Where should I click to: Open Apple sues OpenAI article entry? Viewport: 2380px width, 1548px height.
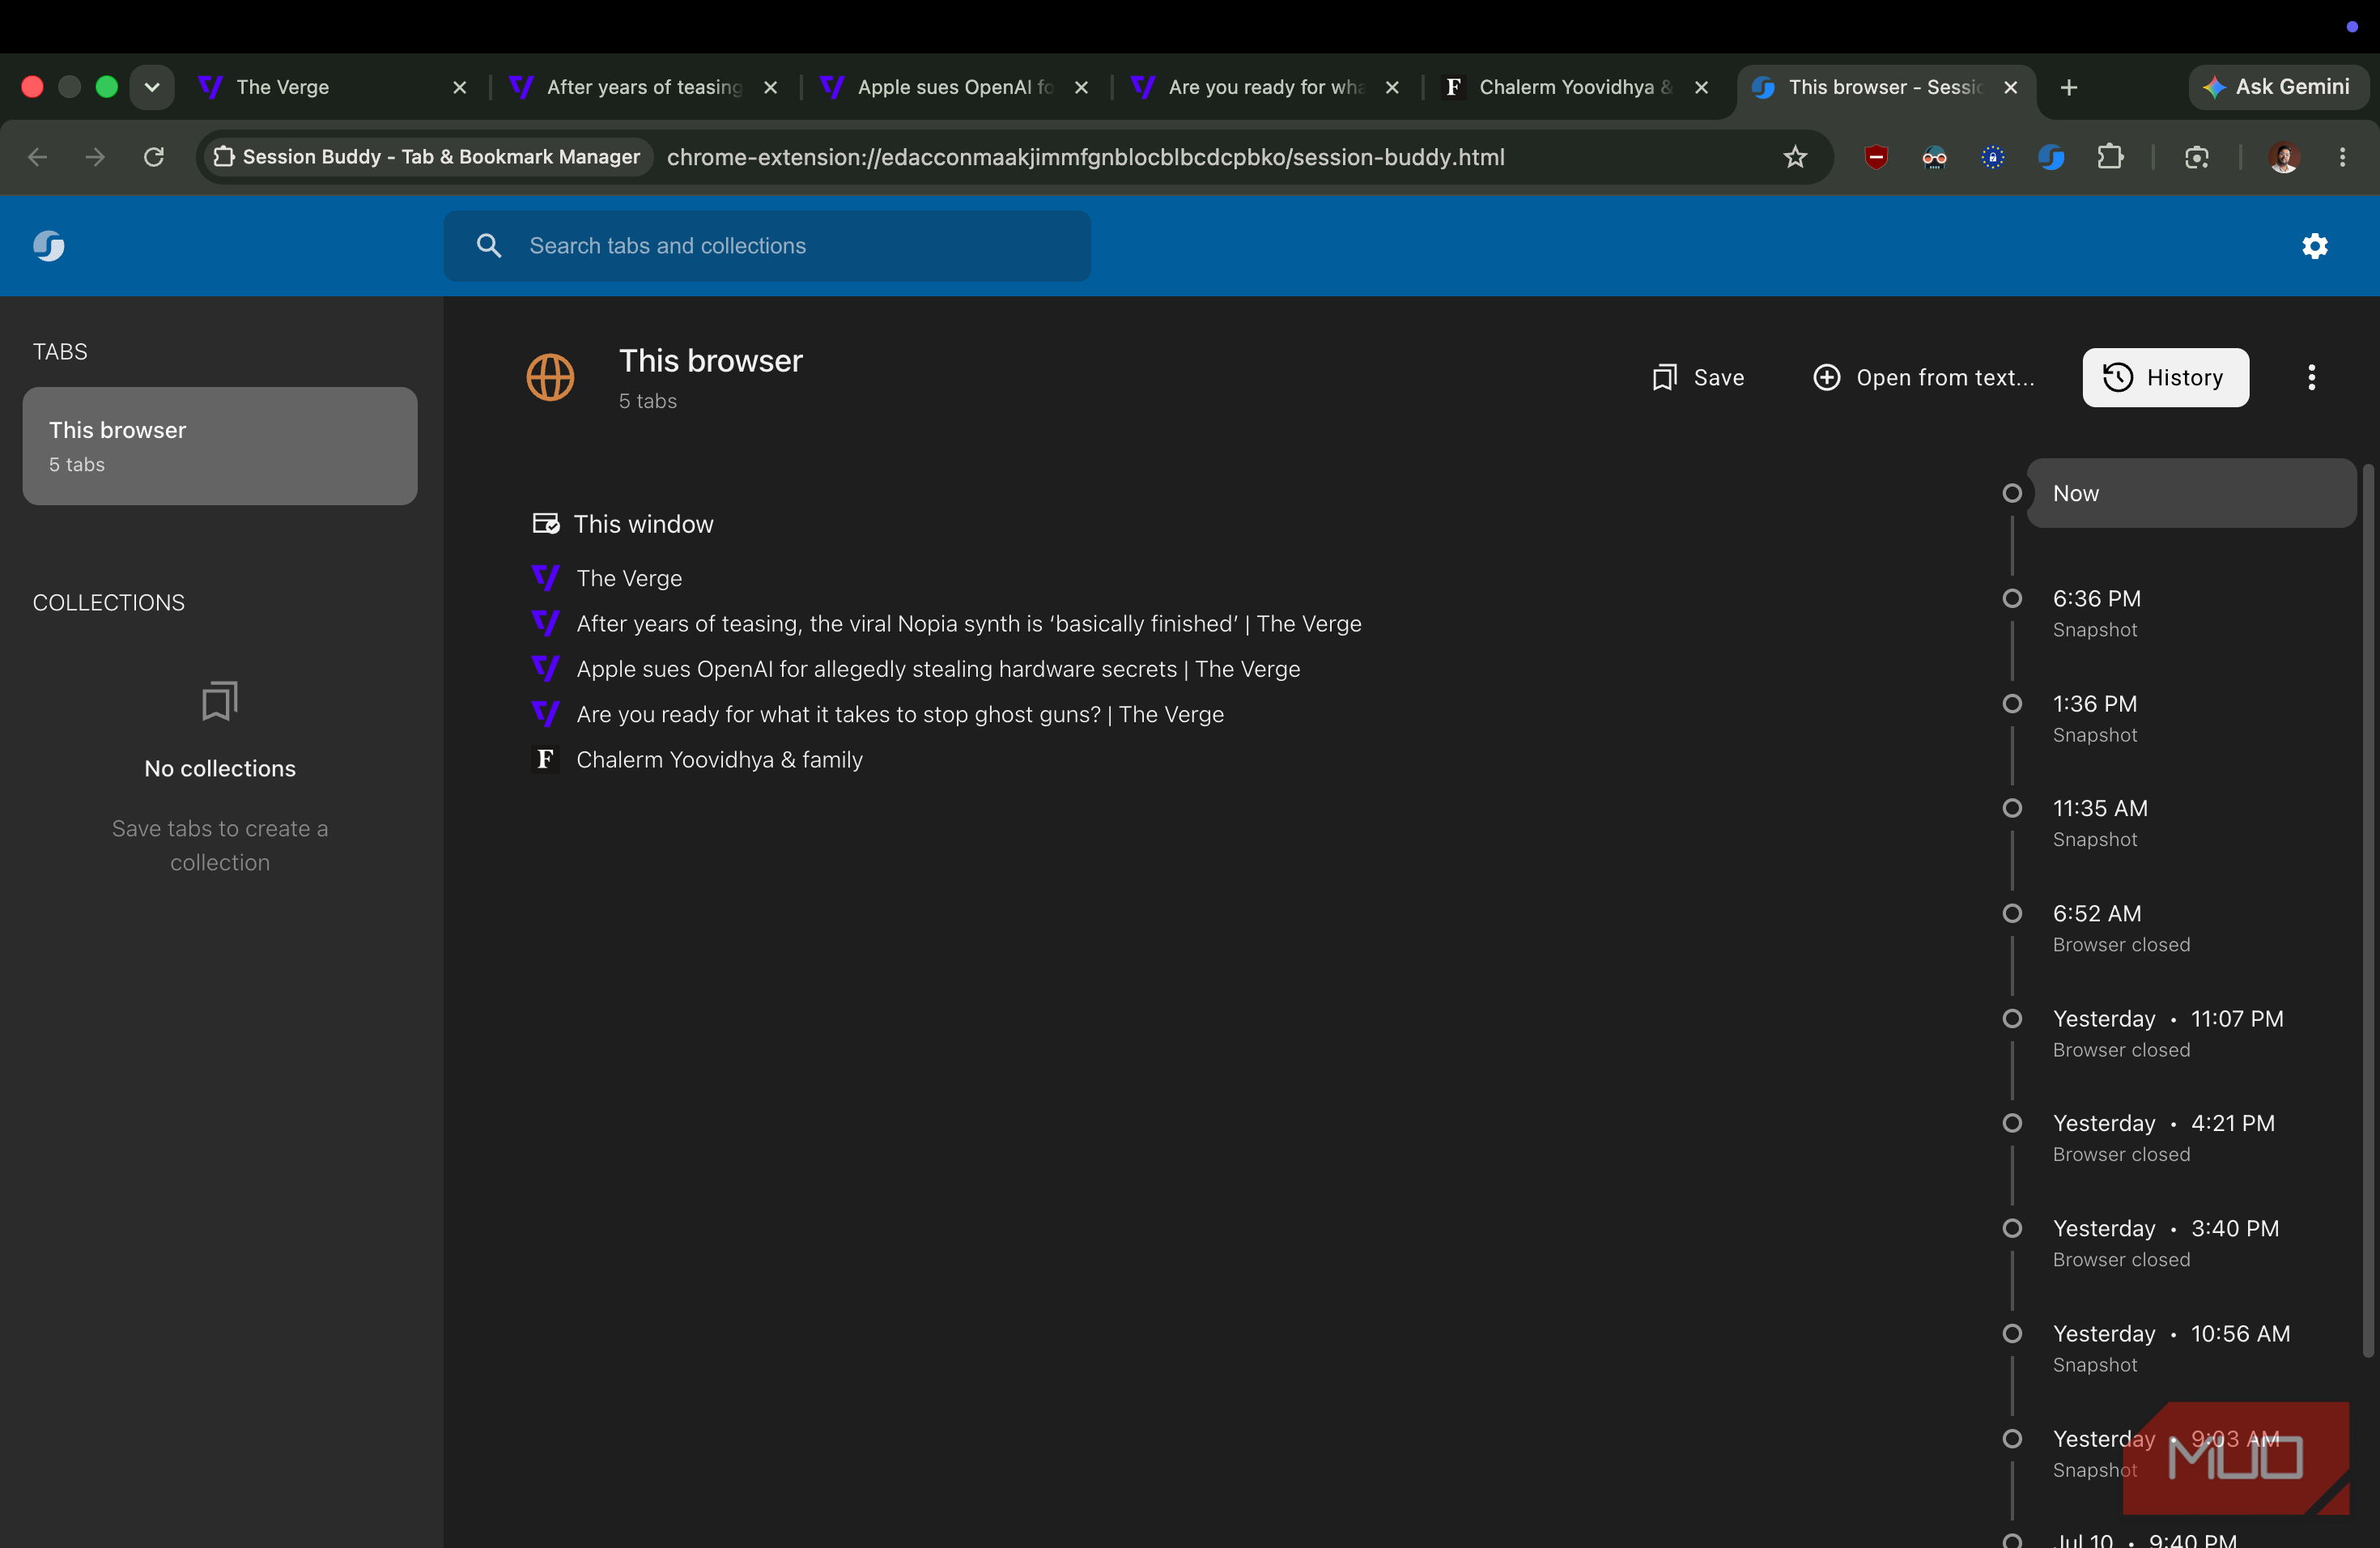[938, 668]
